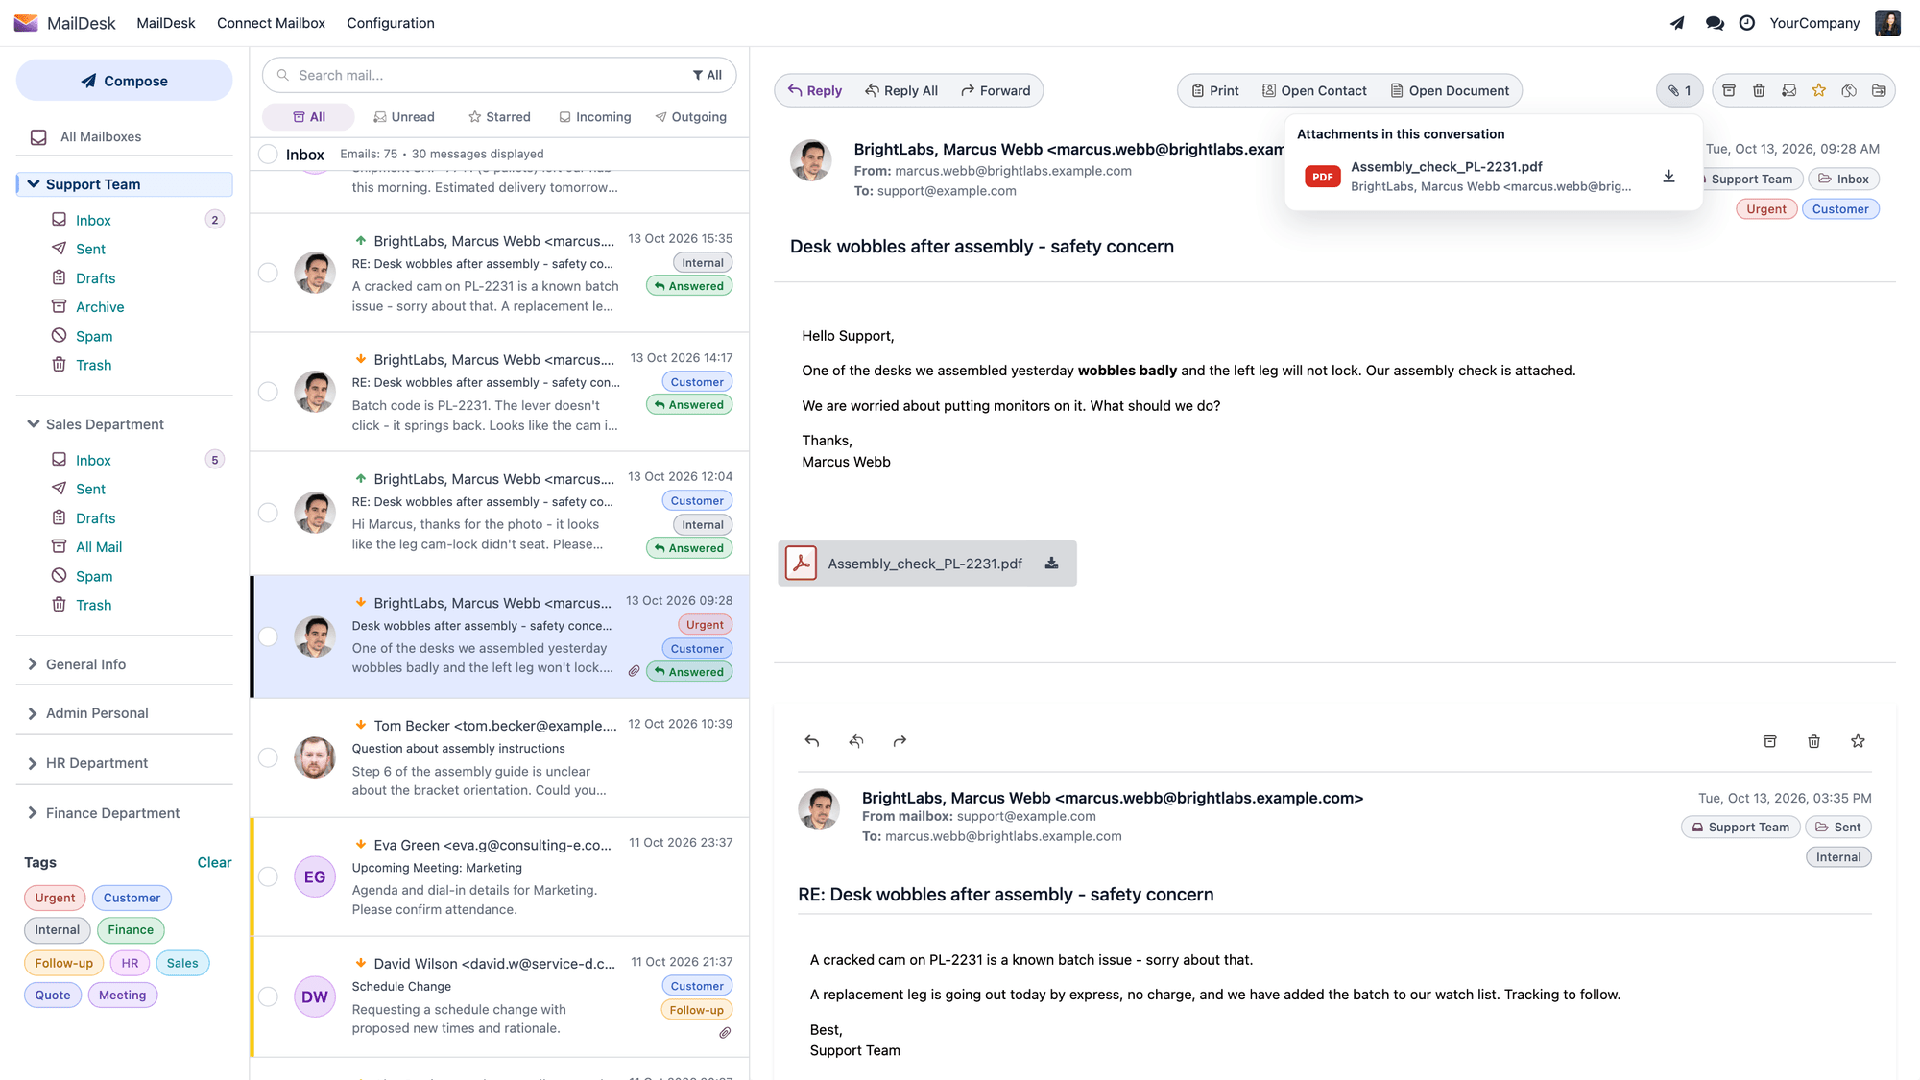
Task: Toggle the yellow star on the conversation
Action: [1819, 90]
